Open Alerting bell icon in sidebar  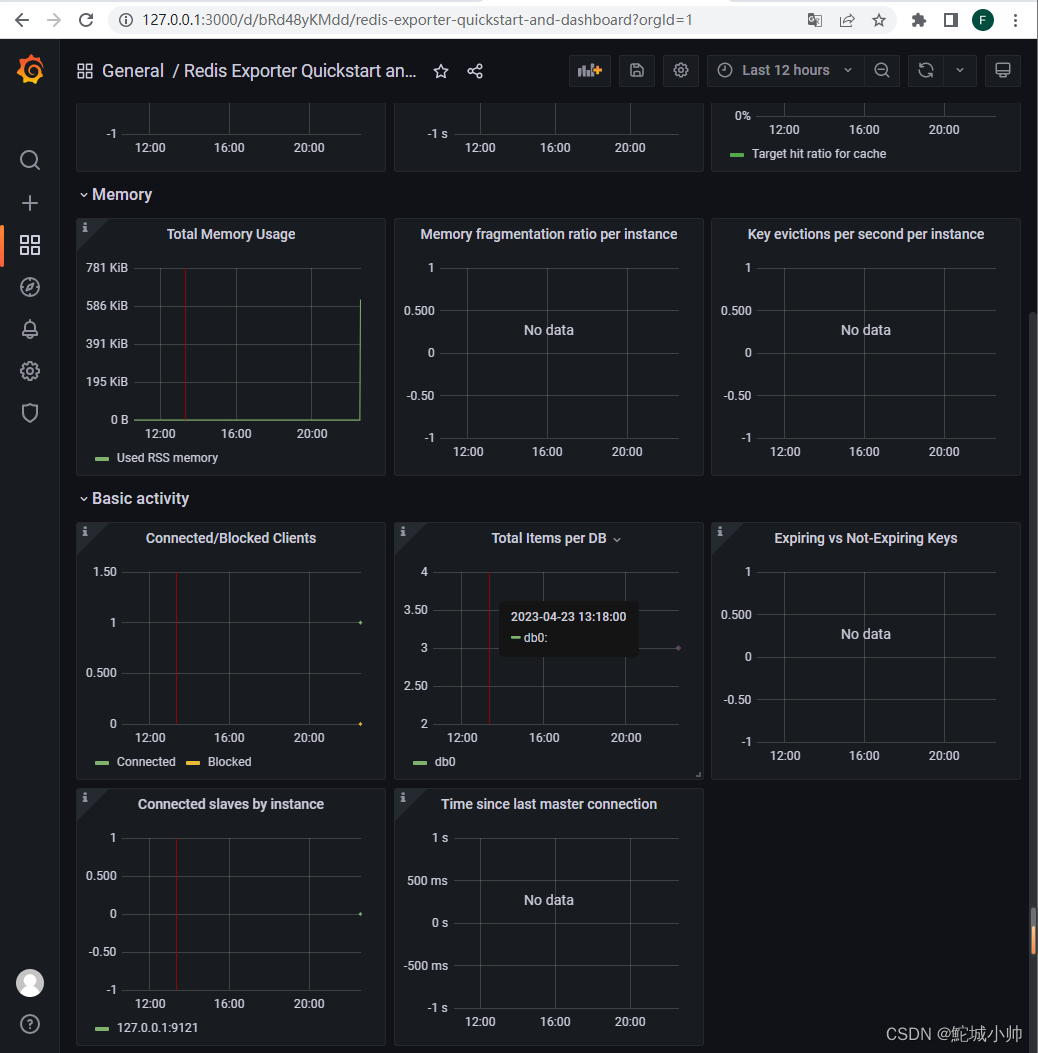pos(30,329)
